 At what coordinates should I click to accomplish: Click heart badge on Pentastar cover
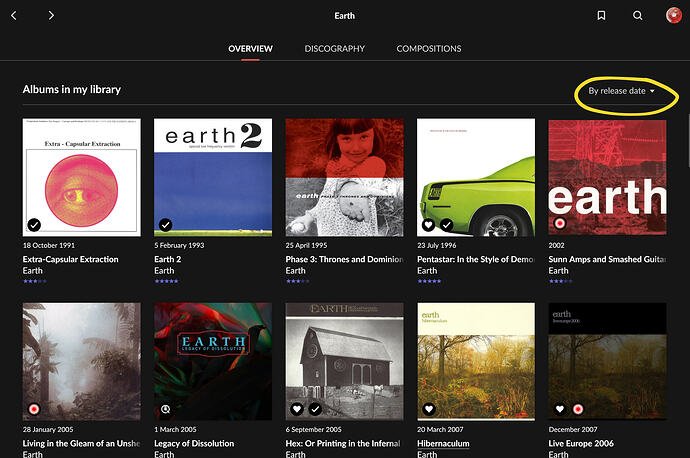(428, 225)
